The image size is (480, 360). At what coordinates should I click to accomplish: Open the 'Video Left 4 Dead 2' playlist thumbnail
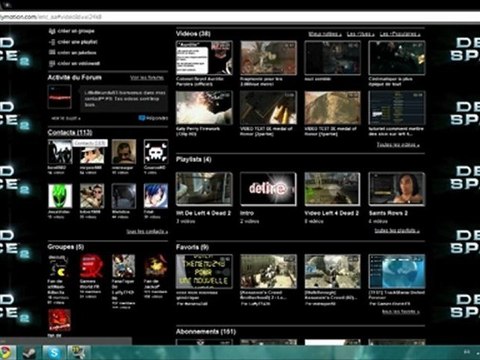pos(332,189)
